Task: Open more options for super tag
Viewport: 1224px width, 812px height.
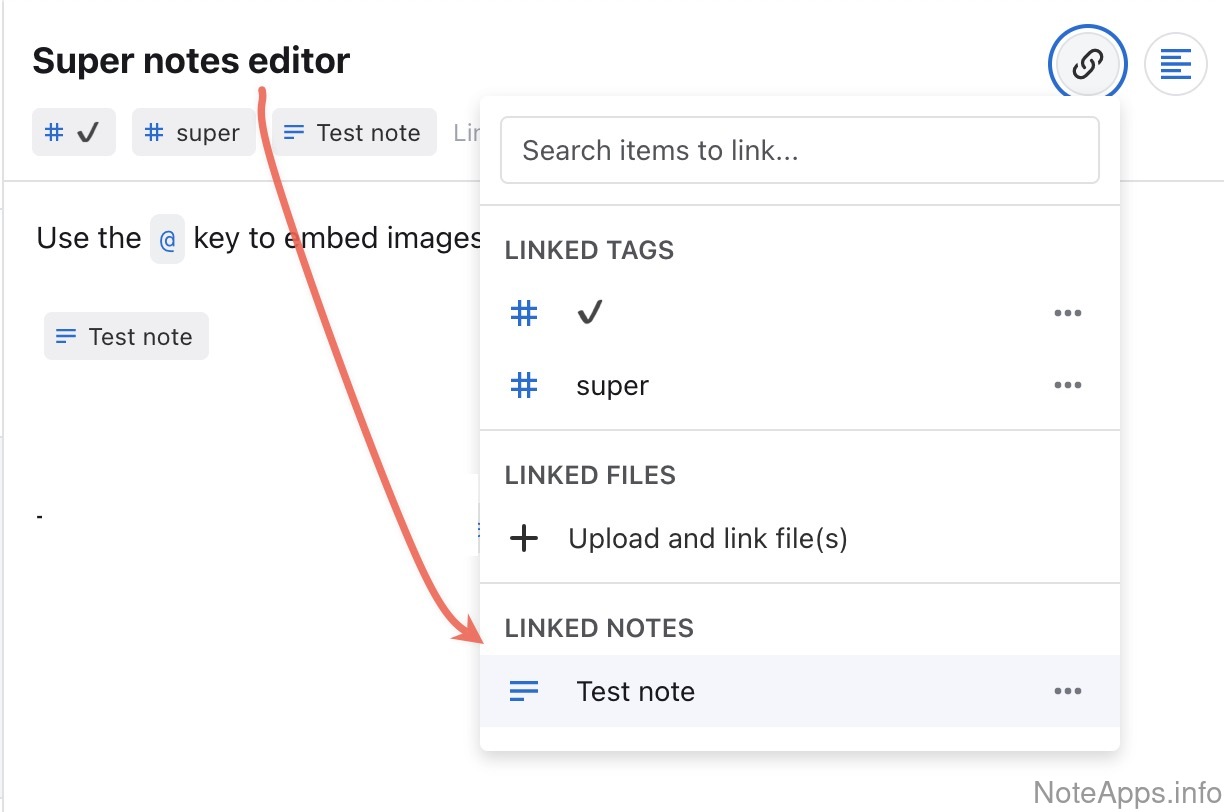Action: click(1067, 386)
